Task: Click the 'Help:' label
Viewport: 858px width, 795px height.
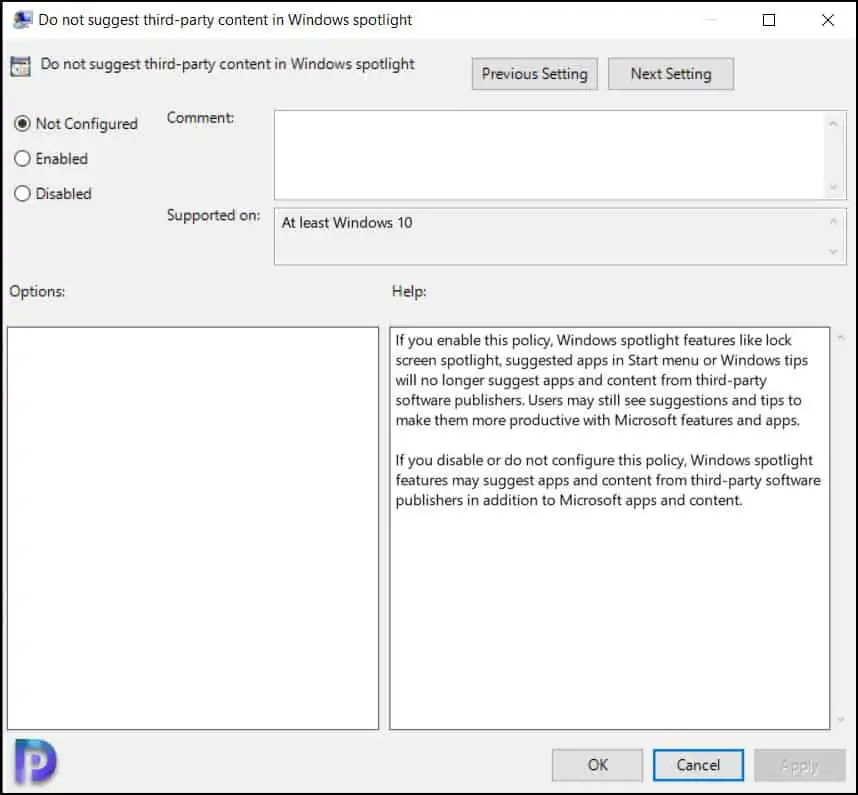Action: (x=409, y=291)
